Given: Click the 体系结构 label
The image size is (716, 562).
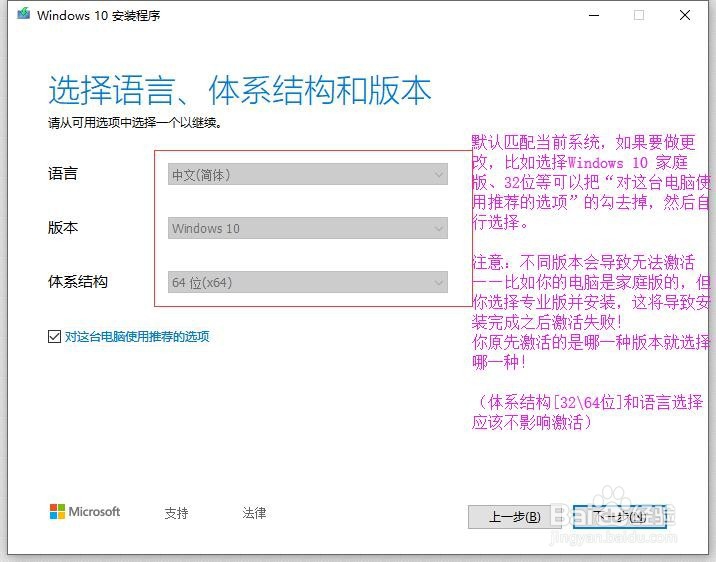Looking at the screenshot, I should coord(78,281).
